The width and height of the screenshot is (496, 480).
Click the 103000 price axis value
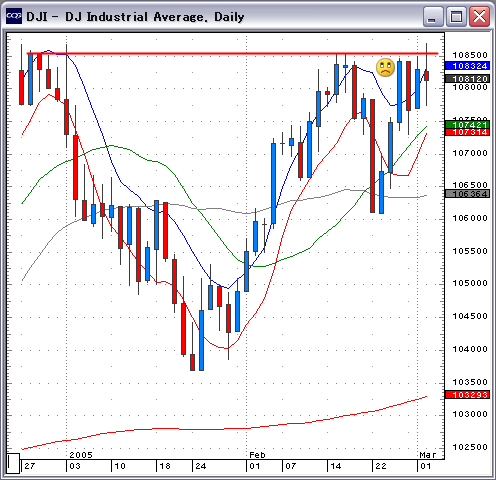[x=470, y=414]
